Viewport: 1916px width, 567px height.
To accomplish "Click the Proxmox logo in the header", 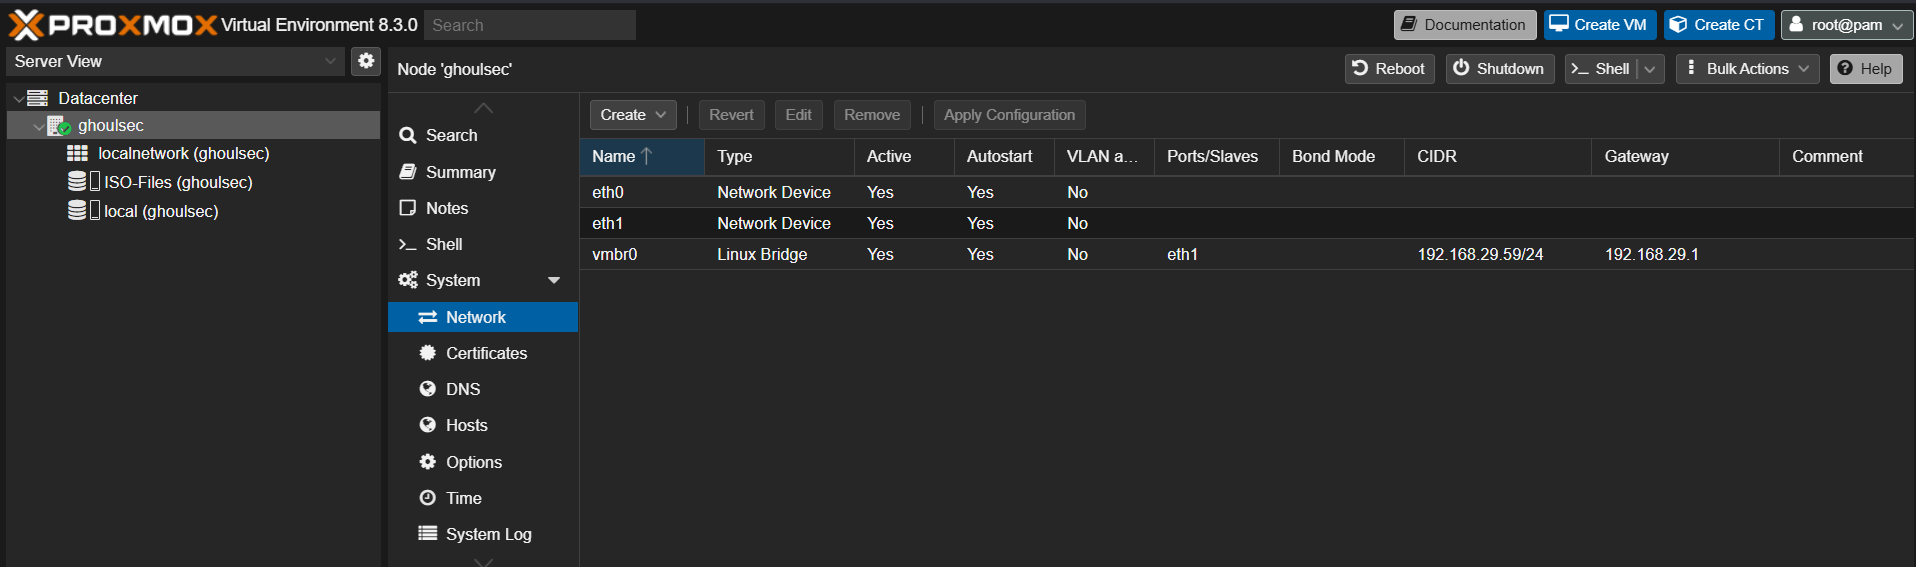I will coord(112,25).
